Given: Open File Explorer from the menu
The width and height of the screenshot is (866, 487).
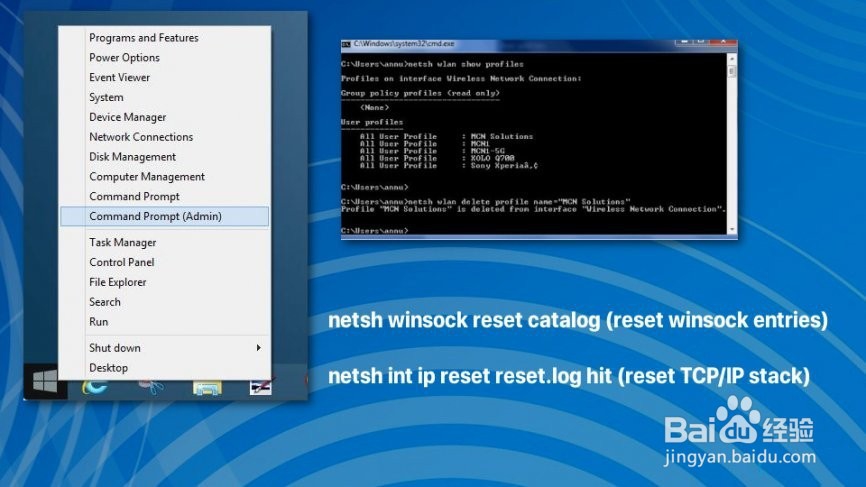Looking at the screenshot, I should 165,282.
